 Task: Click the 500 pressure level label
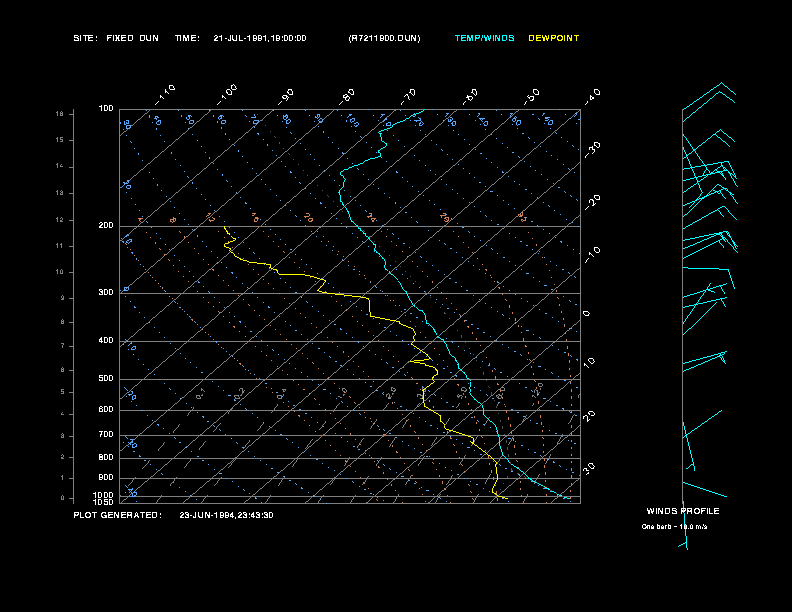(106, 378)
